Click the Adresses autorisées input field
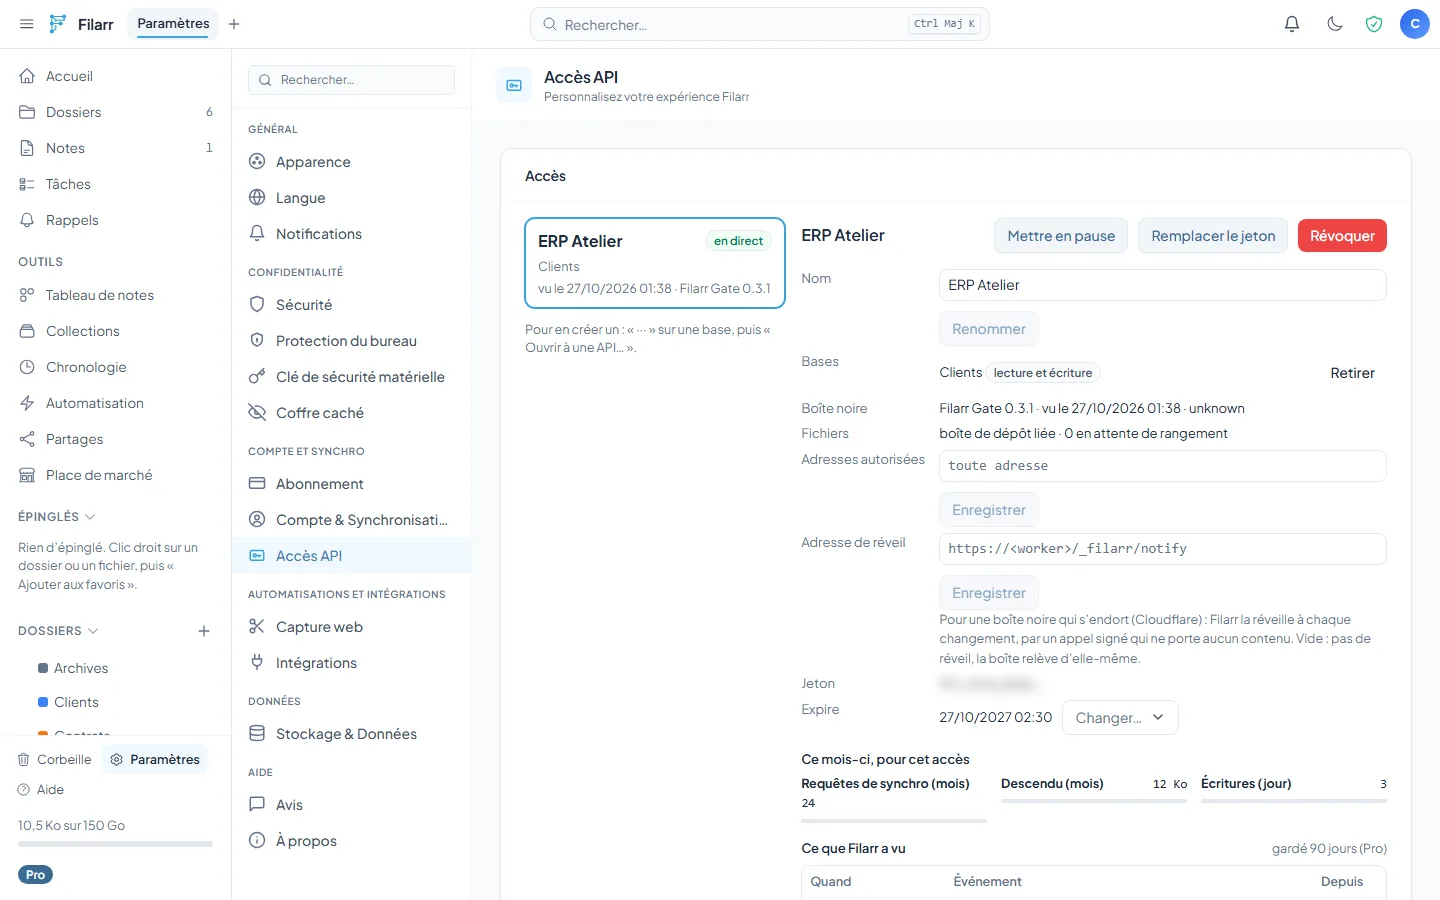The image size is (1440, 900). (x=1163, y=466)
